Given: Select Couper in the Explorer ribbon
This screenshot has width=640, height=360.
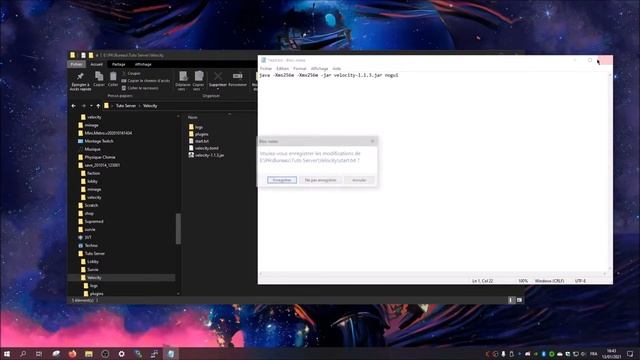Looking at the screenshot, I should click(131, 73).
